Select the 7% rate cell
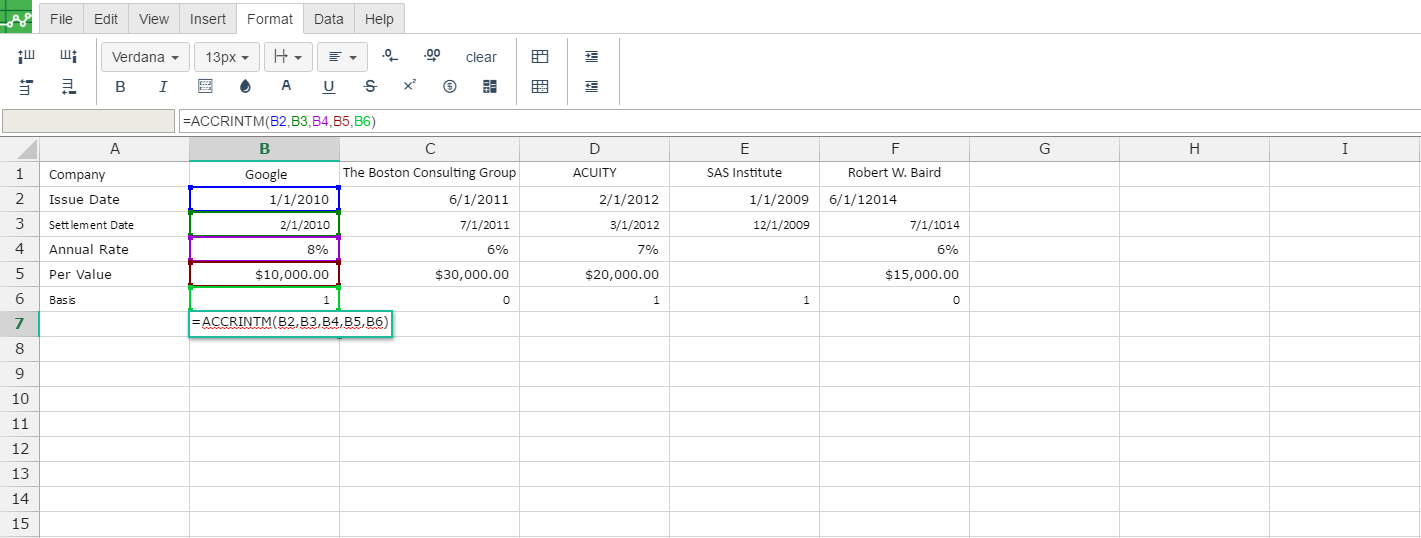This screenshot has width=1421, height=538. tap(594, 249)
